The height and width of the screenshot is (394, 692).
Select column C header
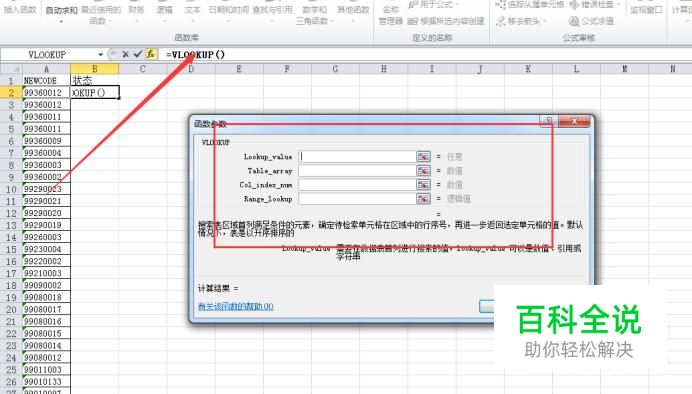point(143,69)
